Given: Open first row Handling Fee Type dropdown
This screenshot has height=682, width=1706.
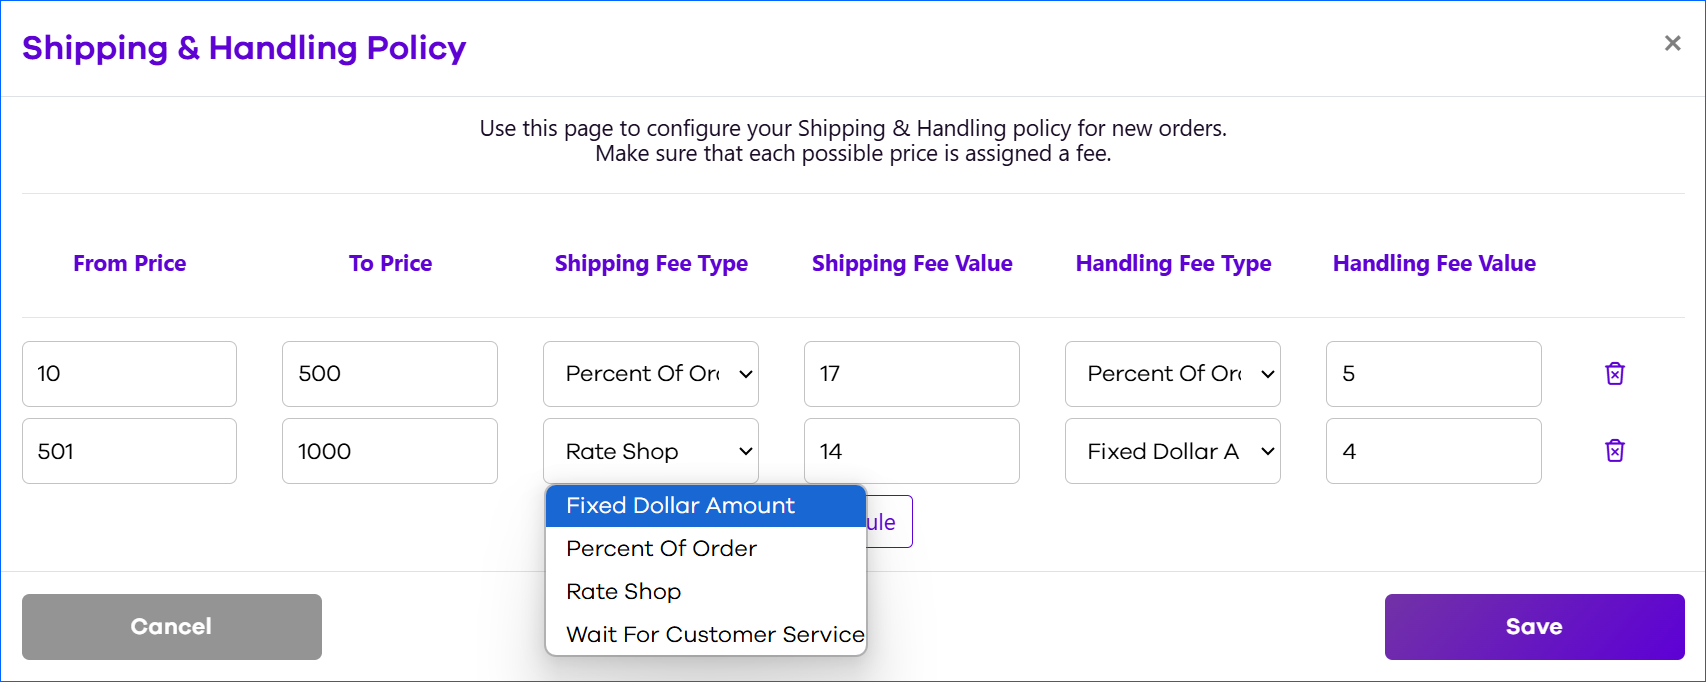Looking at the screenshot, I should coord(1173,374).
